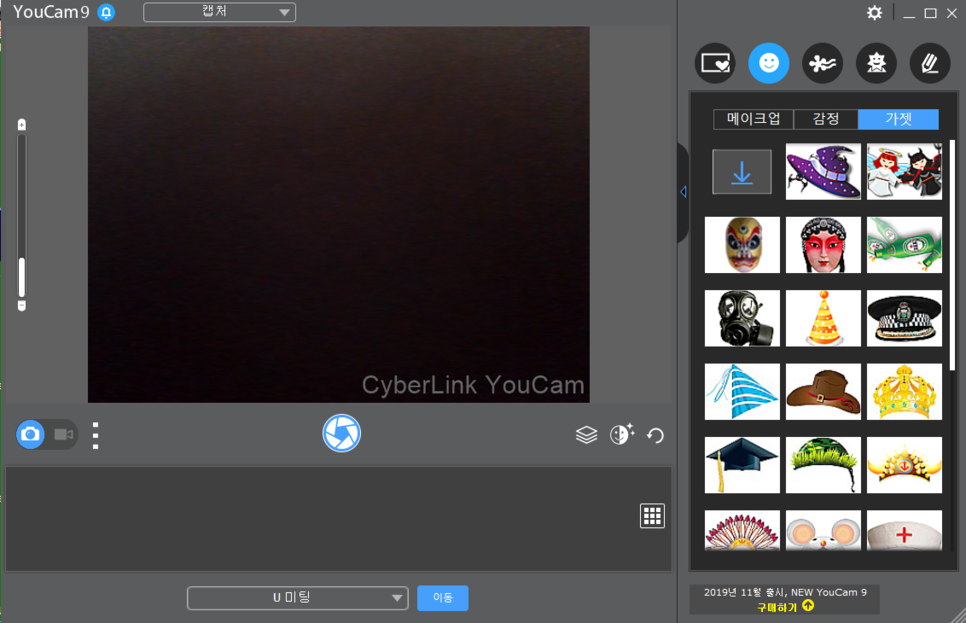
Task: Expand the 캡처 mode dropdown
Action: coord(219,12)
